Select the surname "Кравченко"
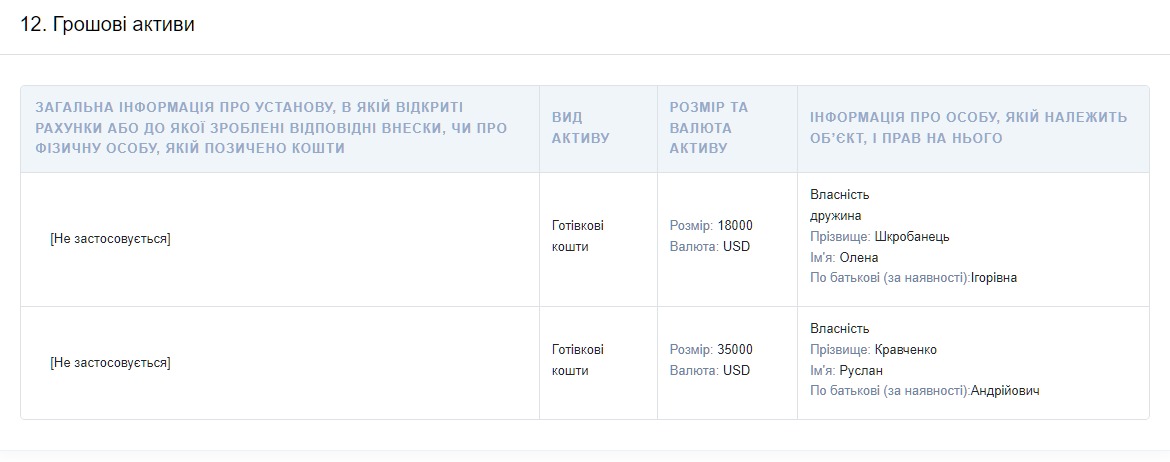Image resolution: width=1170 pixels, height=462 pixels. pyautogui.click(x=905, y=350)
